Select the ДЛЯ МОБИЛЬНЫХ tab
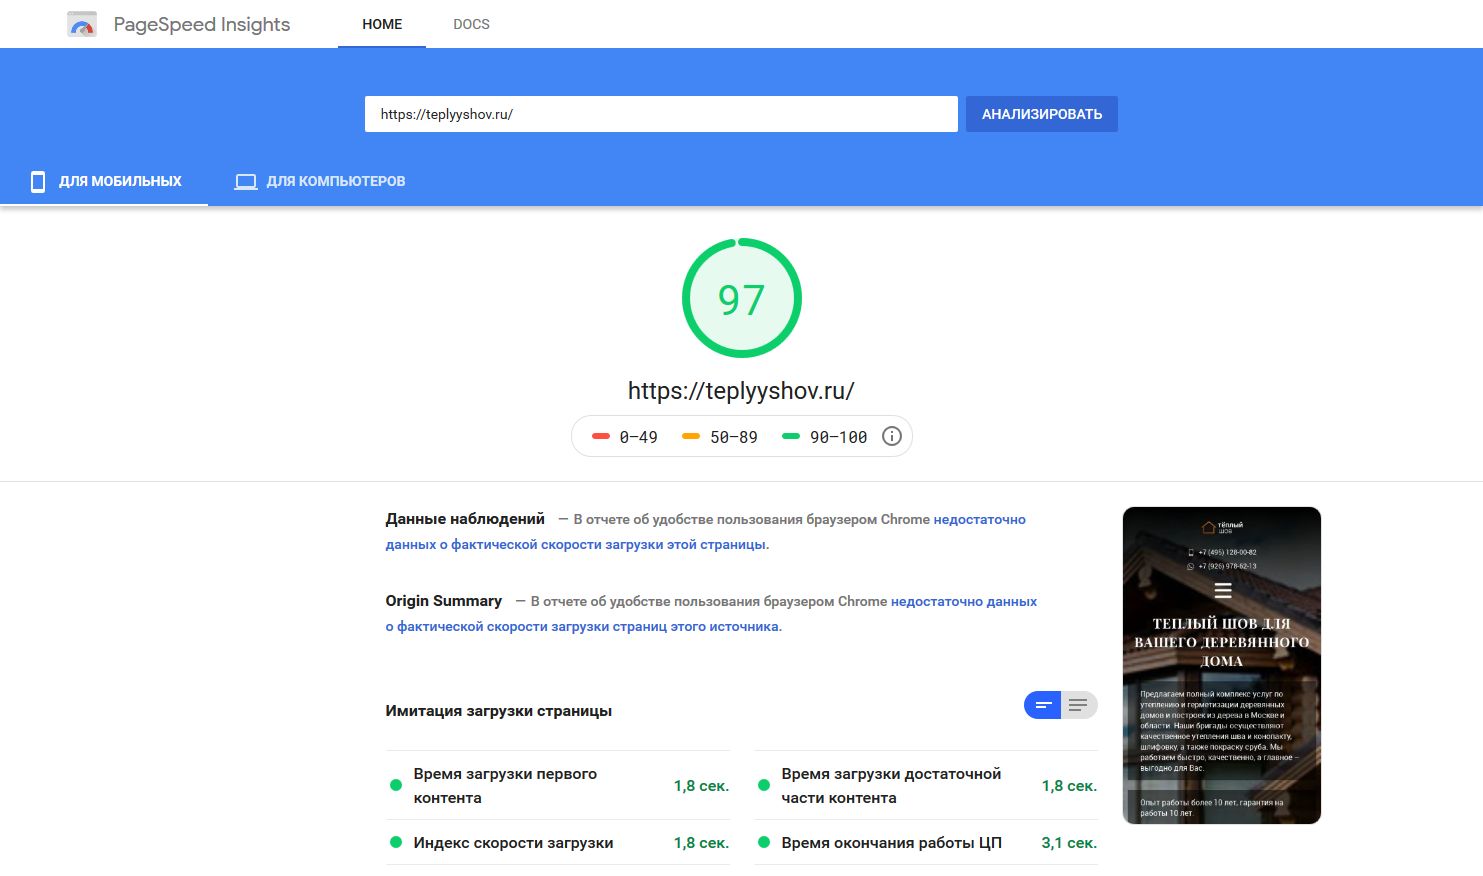This screenshot has height=876, width=1483. click(x=104, y=181)
